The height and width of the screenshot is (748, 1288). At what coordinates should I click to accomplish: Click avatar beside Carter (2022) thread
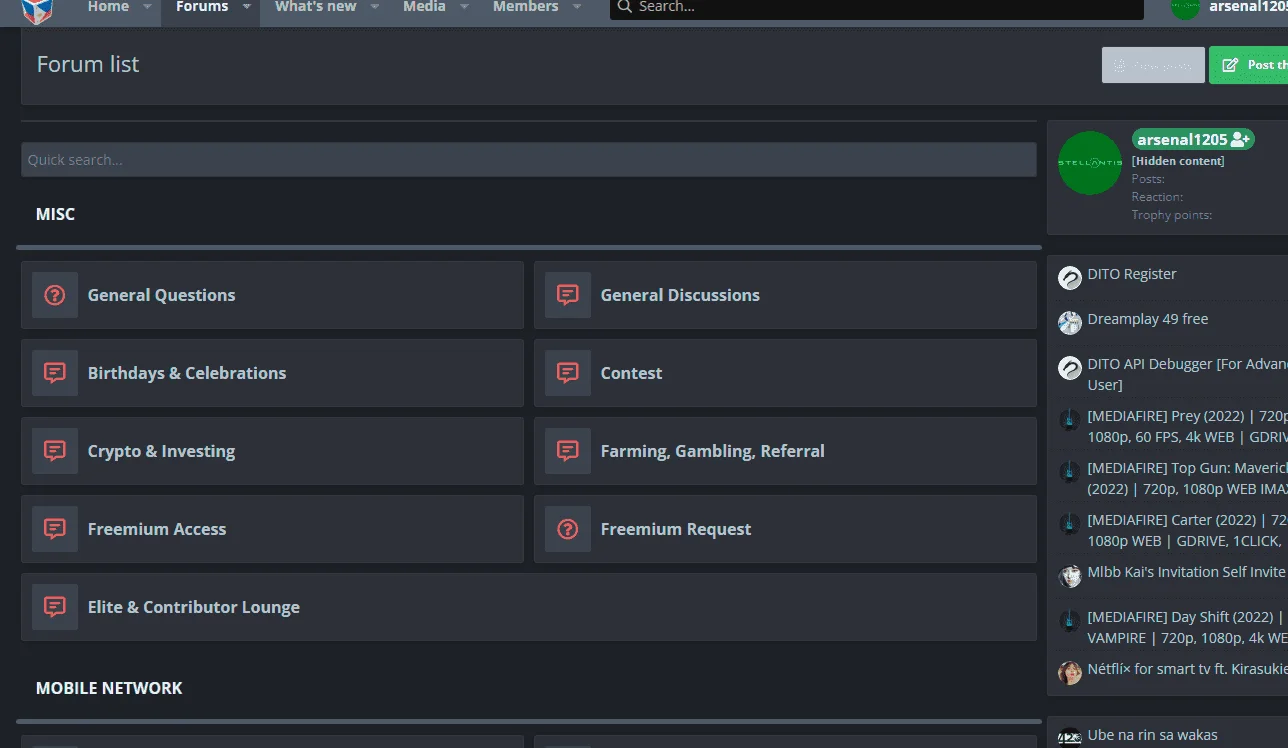tap(1070, 523)
